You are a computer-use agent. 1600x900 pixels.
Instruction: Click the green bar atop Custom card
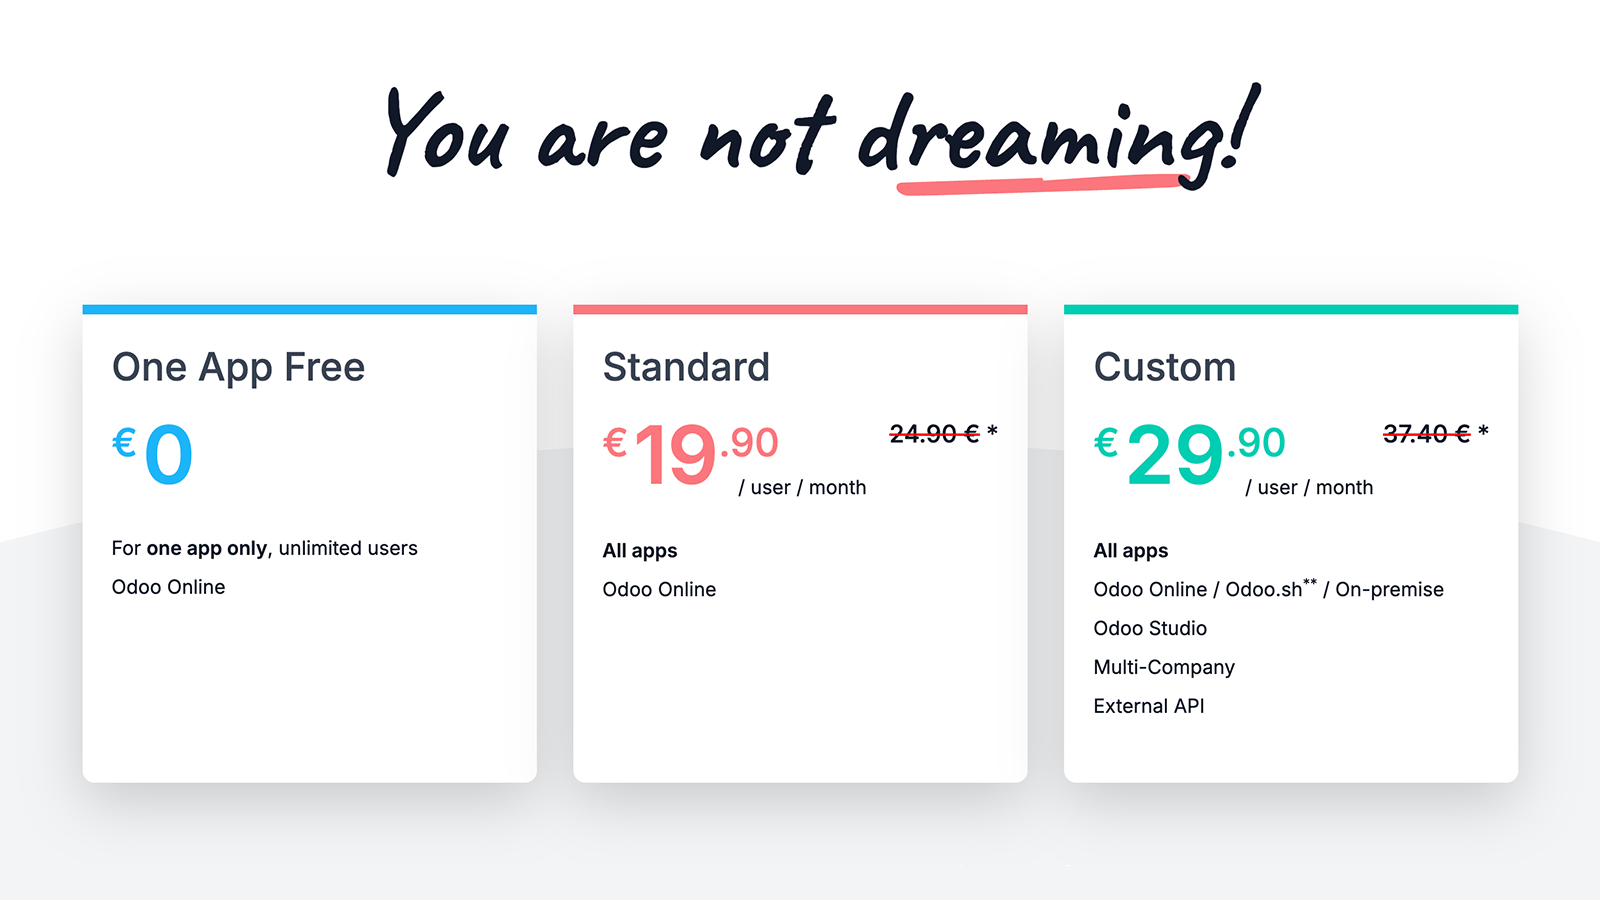pos(1290,310)
